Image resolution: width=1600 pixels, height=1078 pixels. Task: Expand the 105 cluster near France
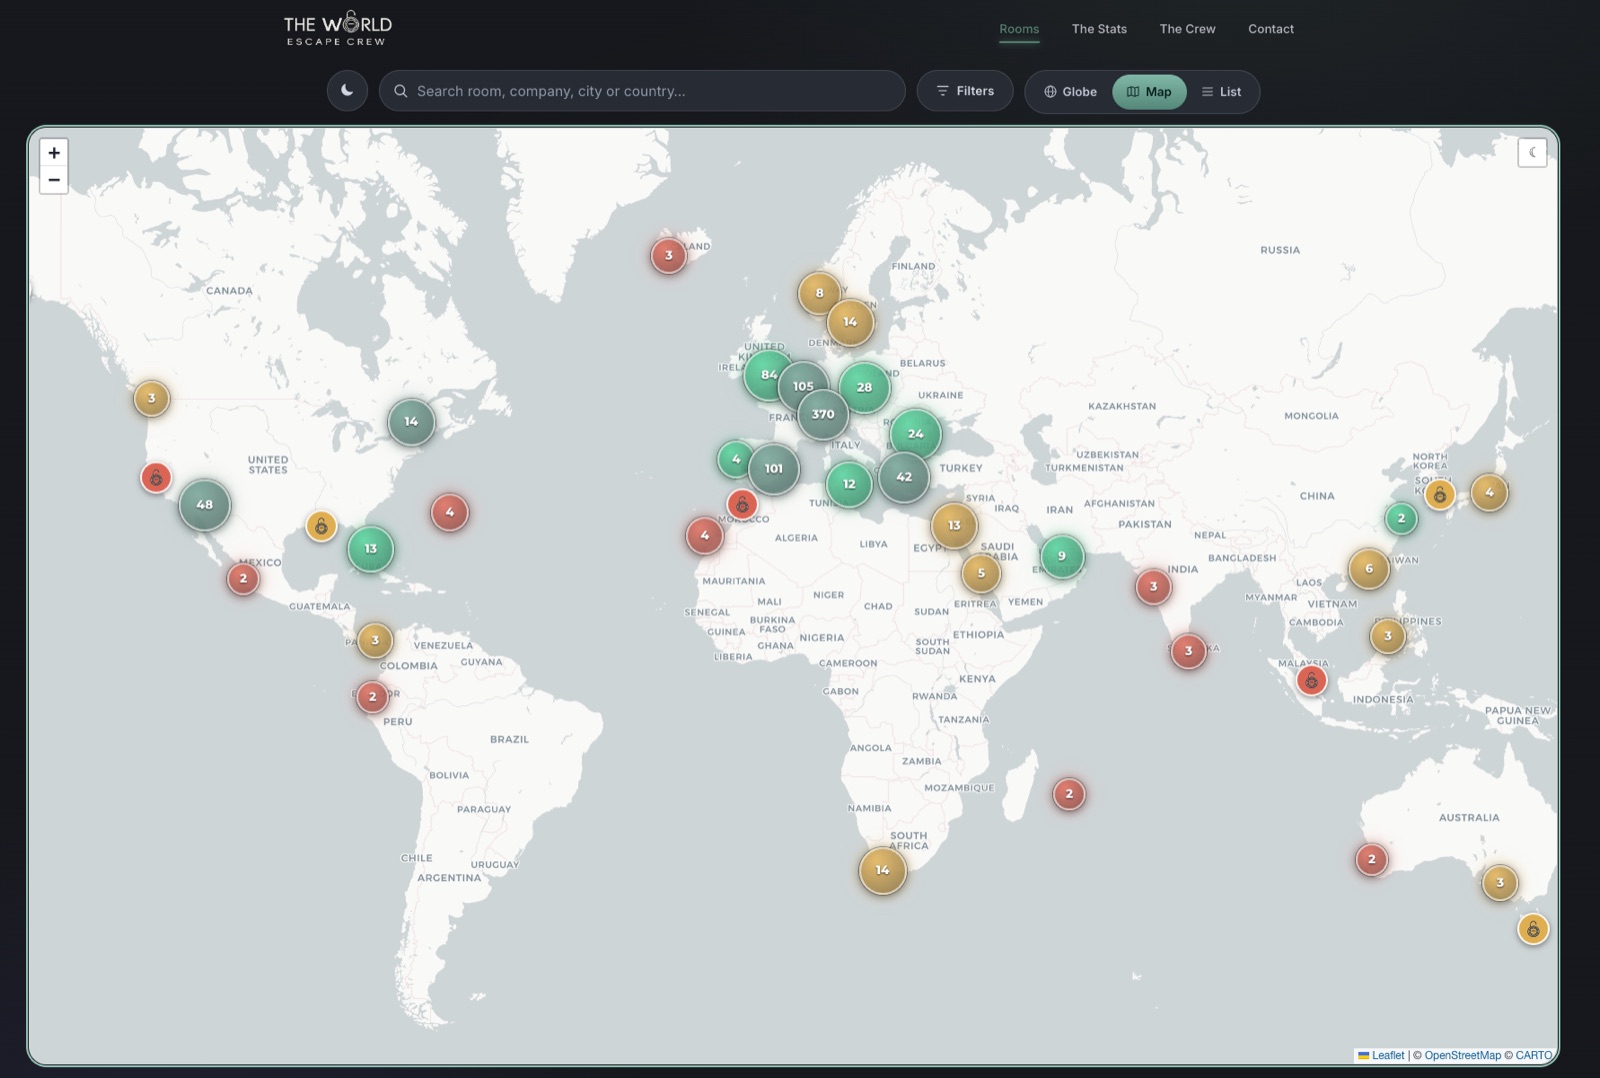[x=803, y=386]
